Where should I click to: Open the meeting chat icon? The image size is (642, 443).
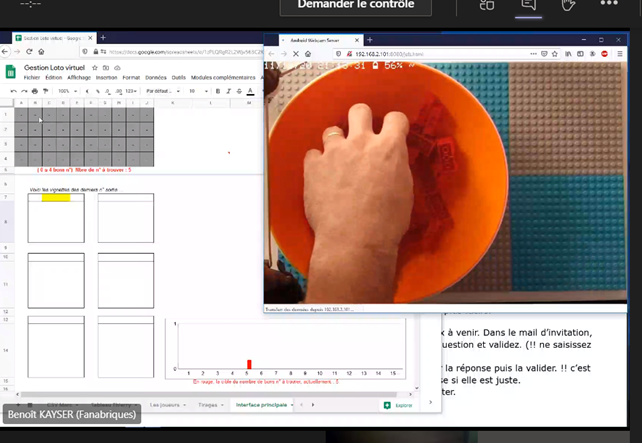click(528, 5)
